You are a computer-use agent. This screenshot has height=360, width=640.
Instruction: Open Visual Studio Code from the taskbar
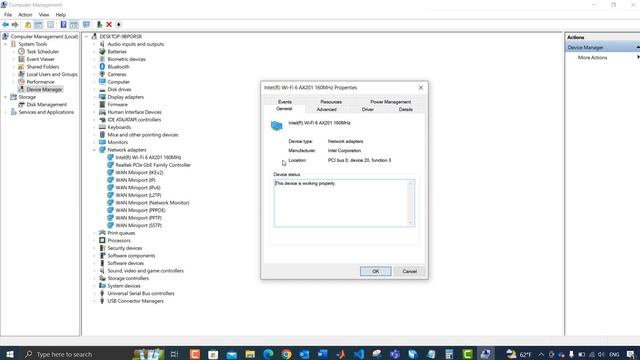tap(359, 354)
